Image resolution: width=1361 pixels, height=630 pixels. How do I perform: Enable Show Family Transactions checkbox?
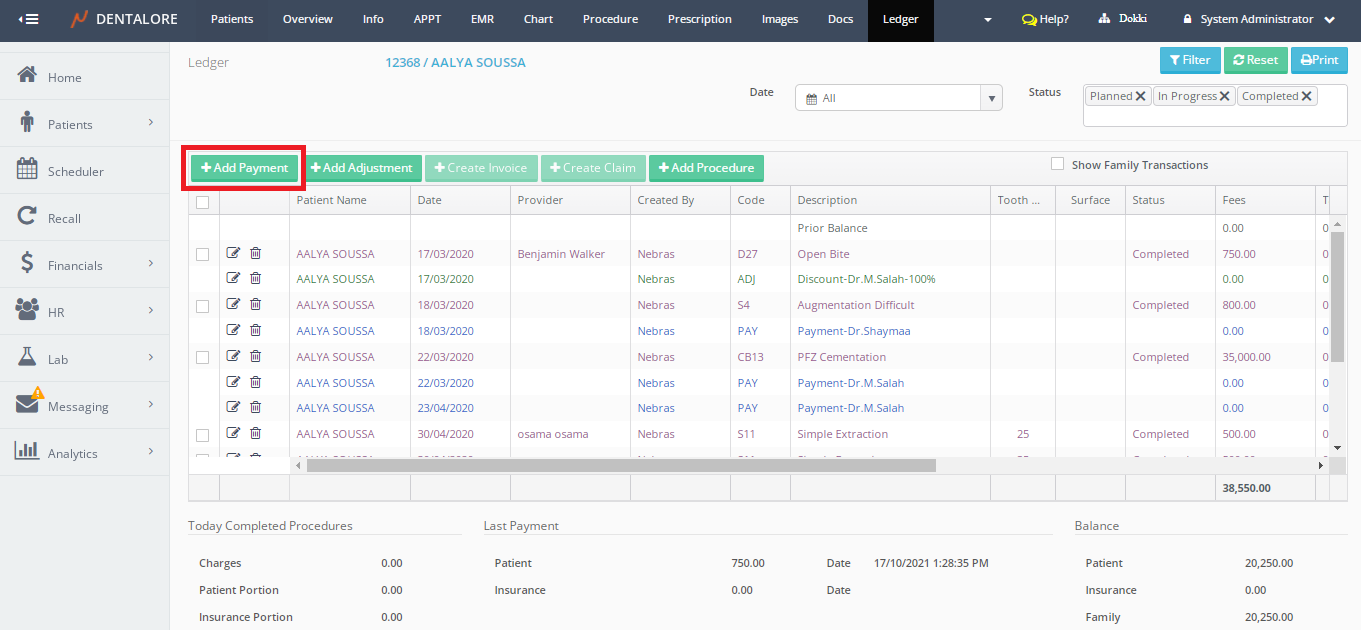[1057, 164]
